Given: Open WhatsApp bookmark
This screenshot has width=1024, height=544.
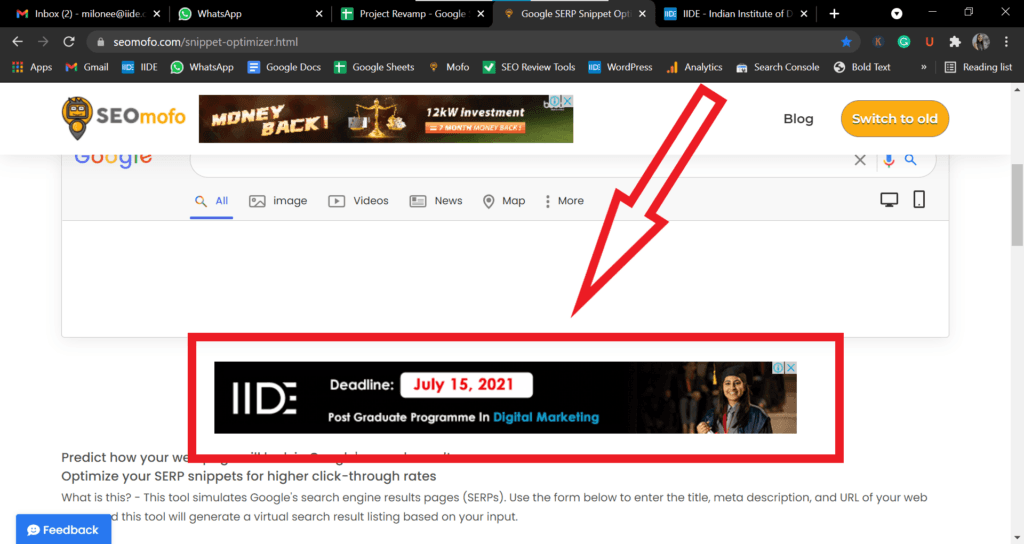Looking at the screenshot, I should 202,67.
